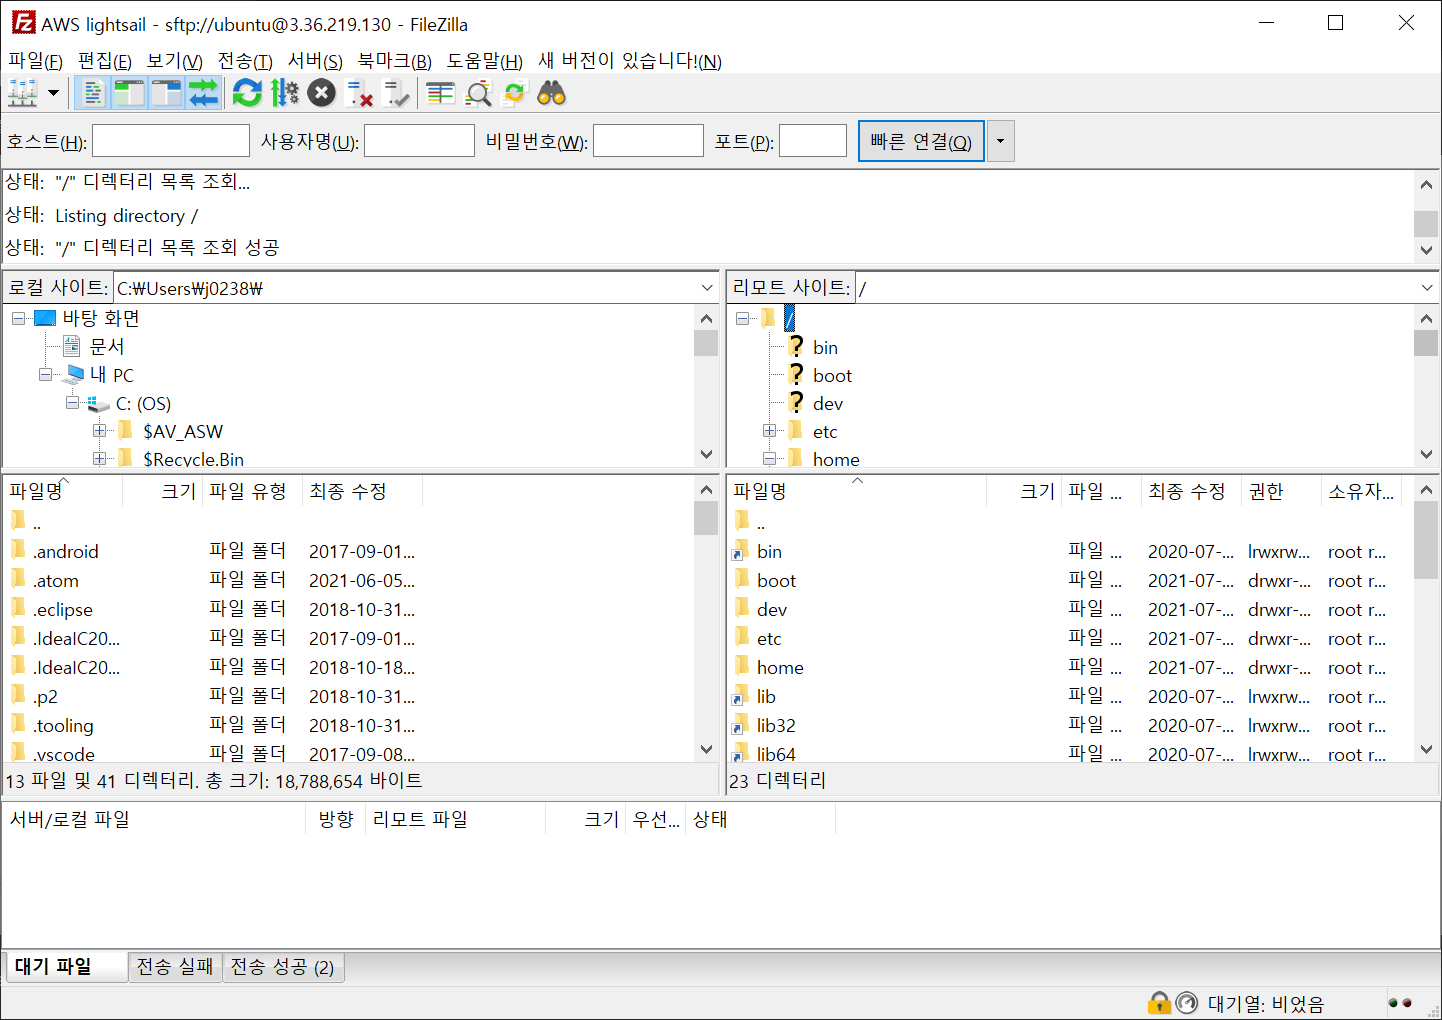Toggle transfer queue display
Viewport: 1442px width, 1020px height.
pyautogui.click(x=203, y=94)
